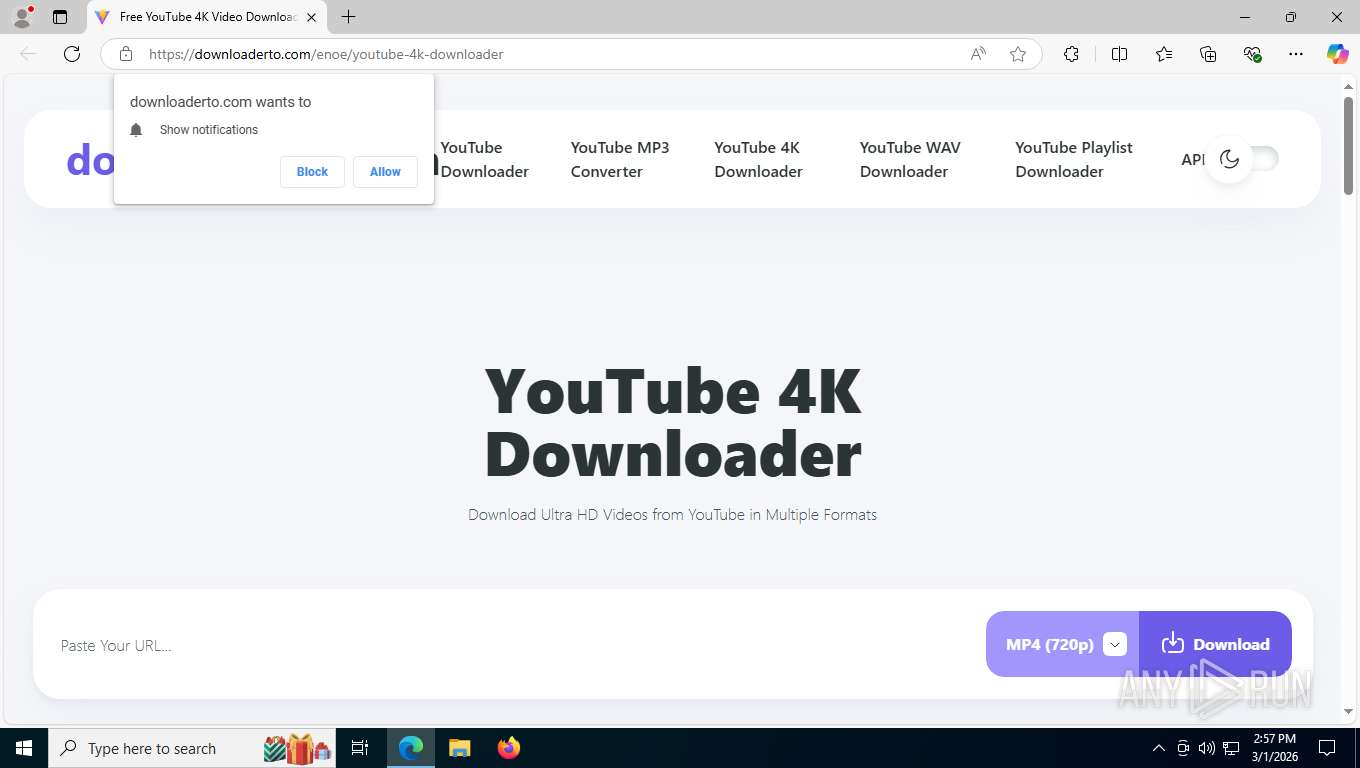Click the taskbar search box
Viewport: 1360px width, 768px height.
[192, 748]
